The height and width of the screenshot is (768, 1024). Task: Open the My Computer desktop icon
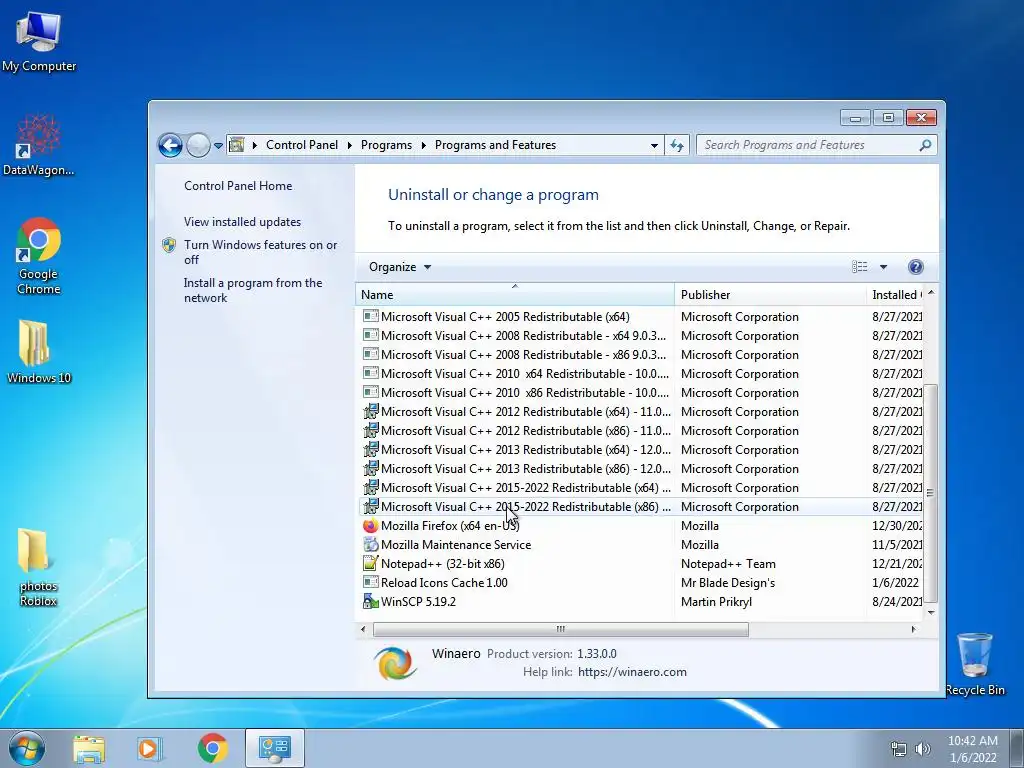click(x=39, y=42)
